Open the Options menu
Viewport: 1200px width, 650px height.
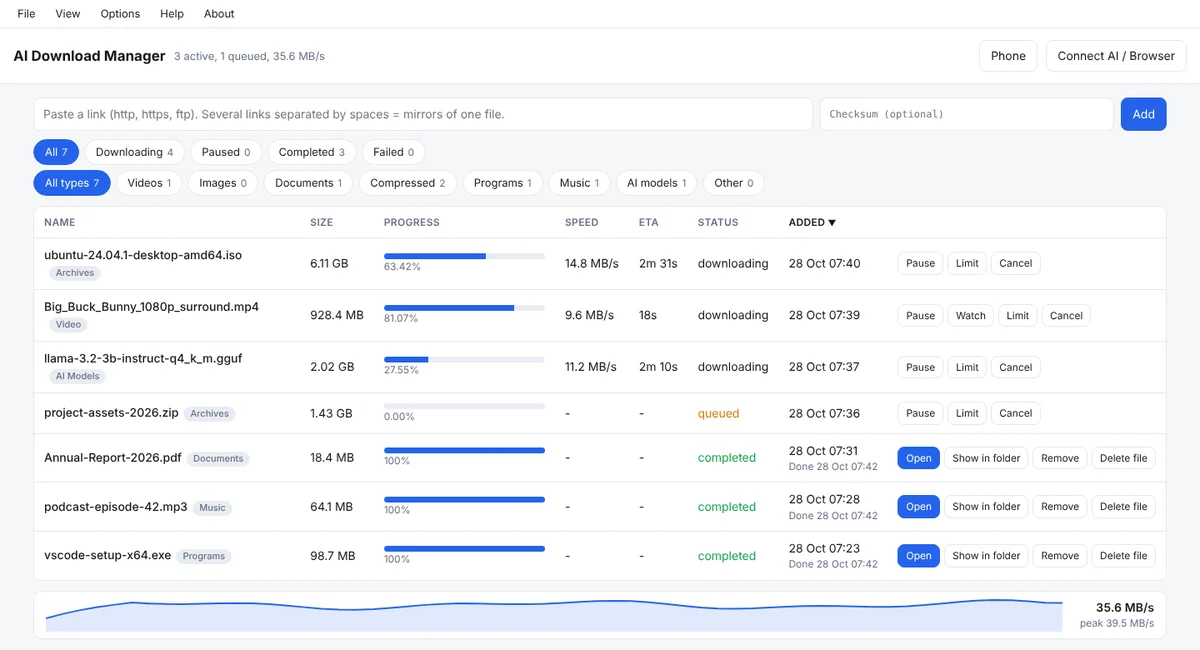(120, 14)
